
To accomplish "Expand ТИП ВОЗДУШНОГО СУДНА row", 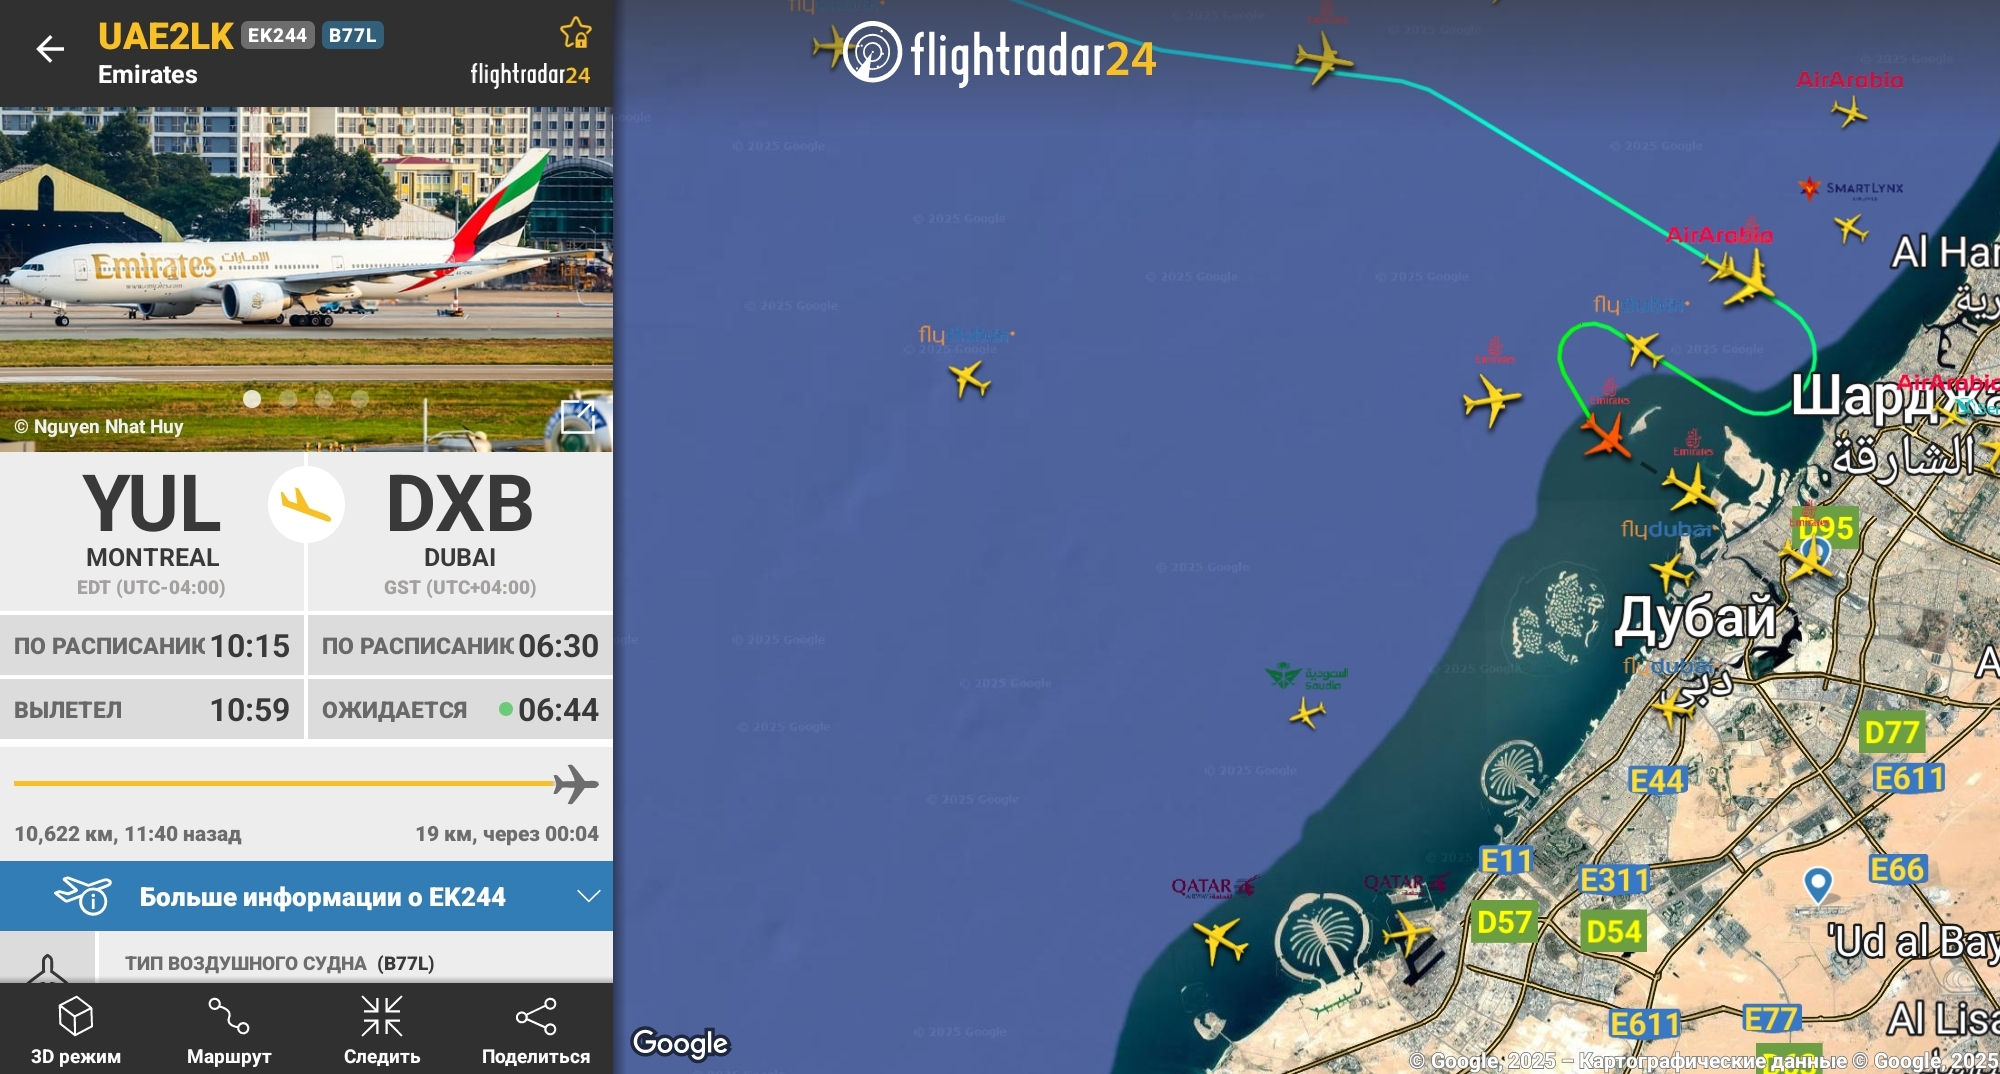I will [x=306, y=961].
